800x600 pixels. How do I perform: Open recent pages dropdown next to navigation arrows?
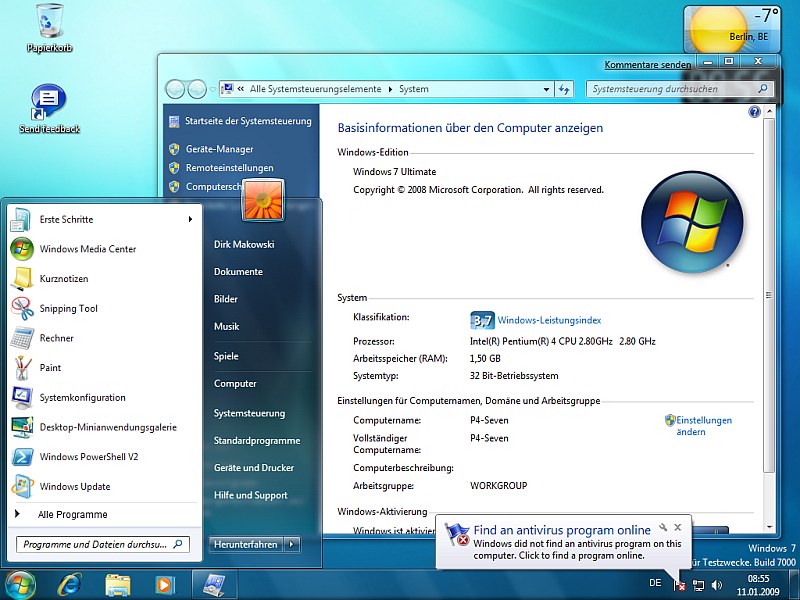coord(212,89)
